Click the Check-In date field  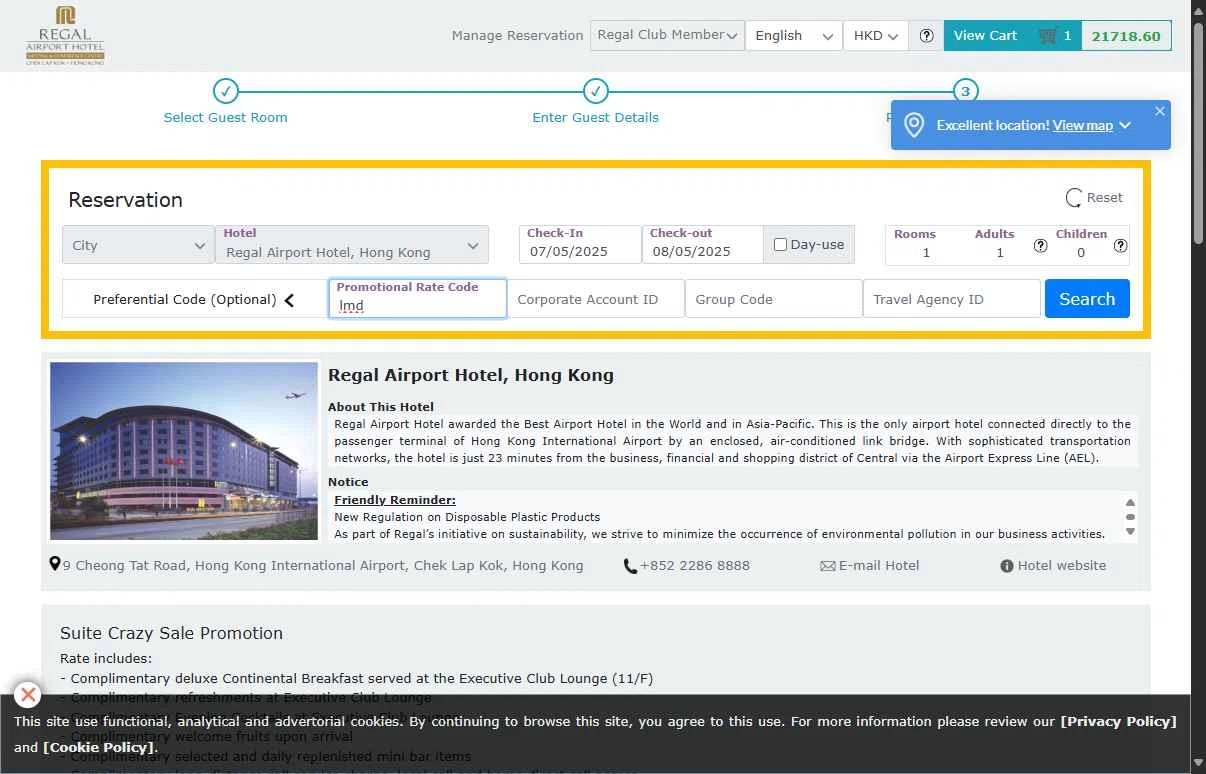(580, 245)
